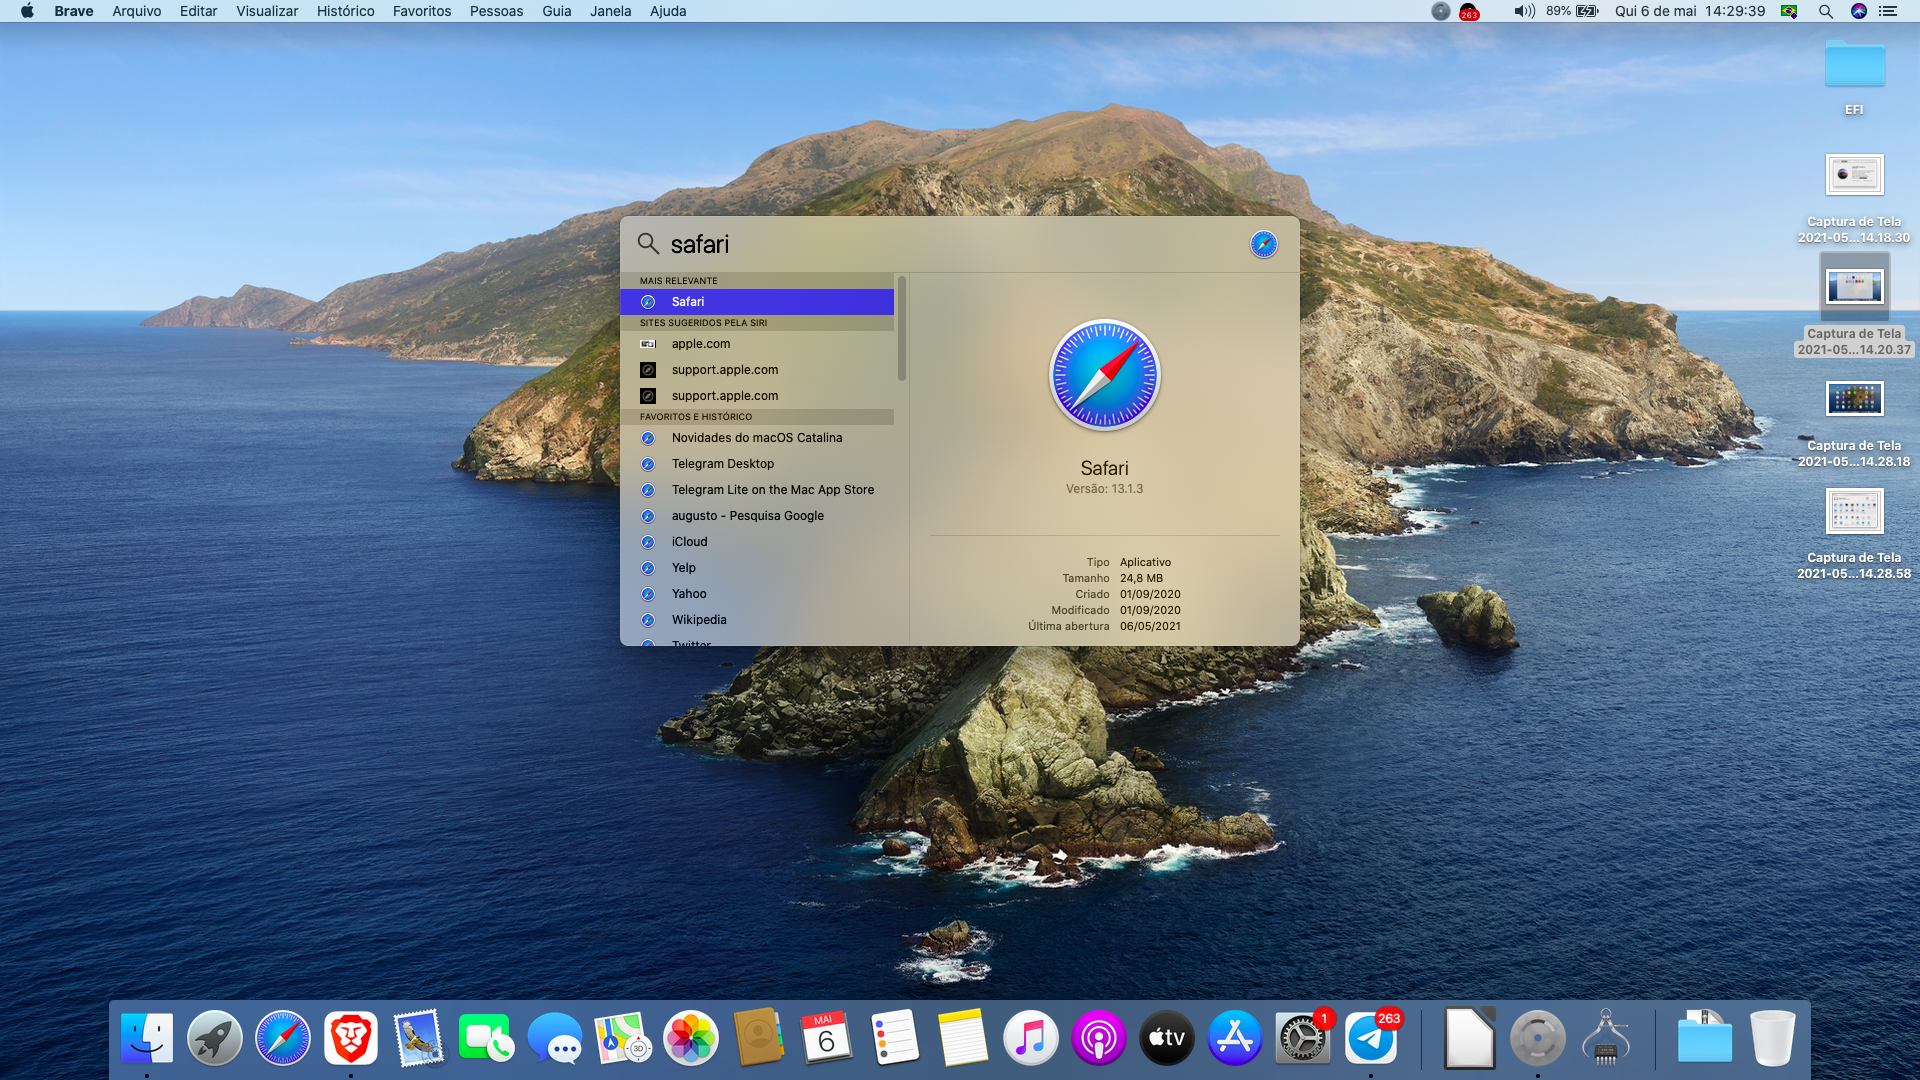The image size is (1920, 1080).
Task: Open Brave browser from the dock
Action: pos(351,1038)
